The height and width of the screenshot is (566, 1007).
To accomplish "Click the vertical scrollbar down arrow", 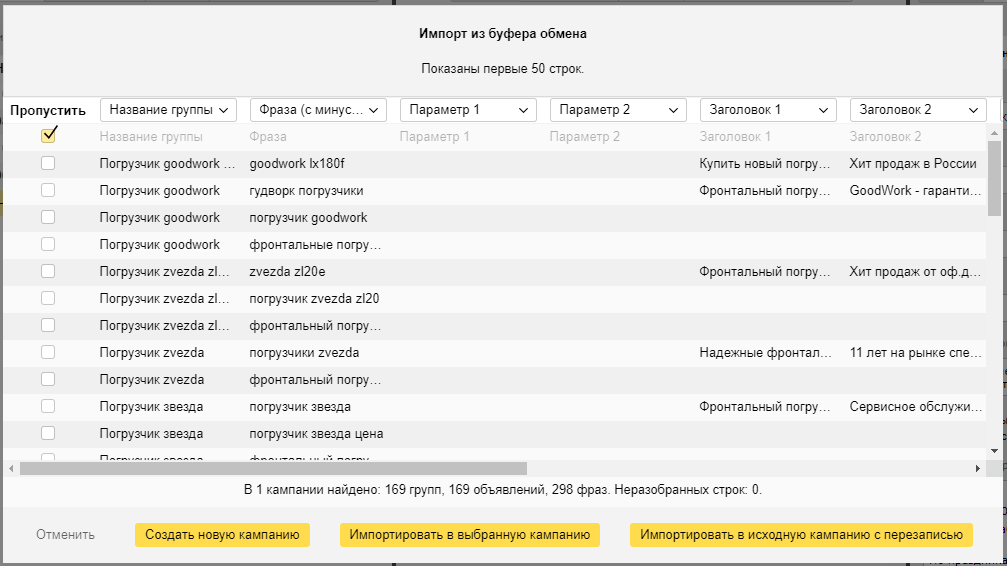I will tap(994, 452).
